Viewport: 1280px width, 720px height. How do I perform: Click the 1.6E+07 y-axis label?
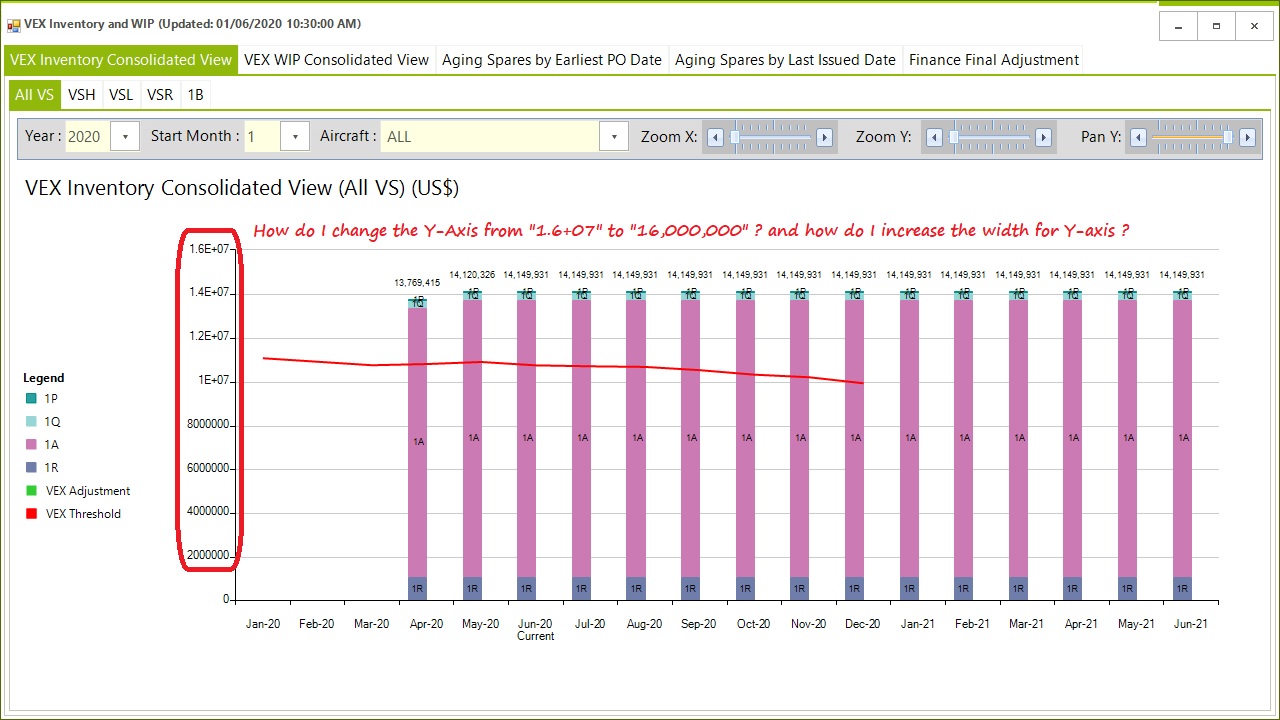pyautogui.click(x=211, y=249)
